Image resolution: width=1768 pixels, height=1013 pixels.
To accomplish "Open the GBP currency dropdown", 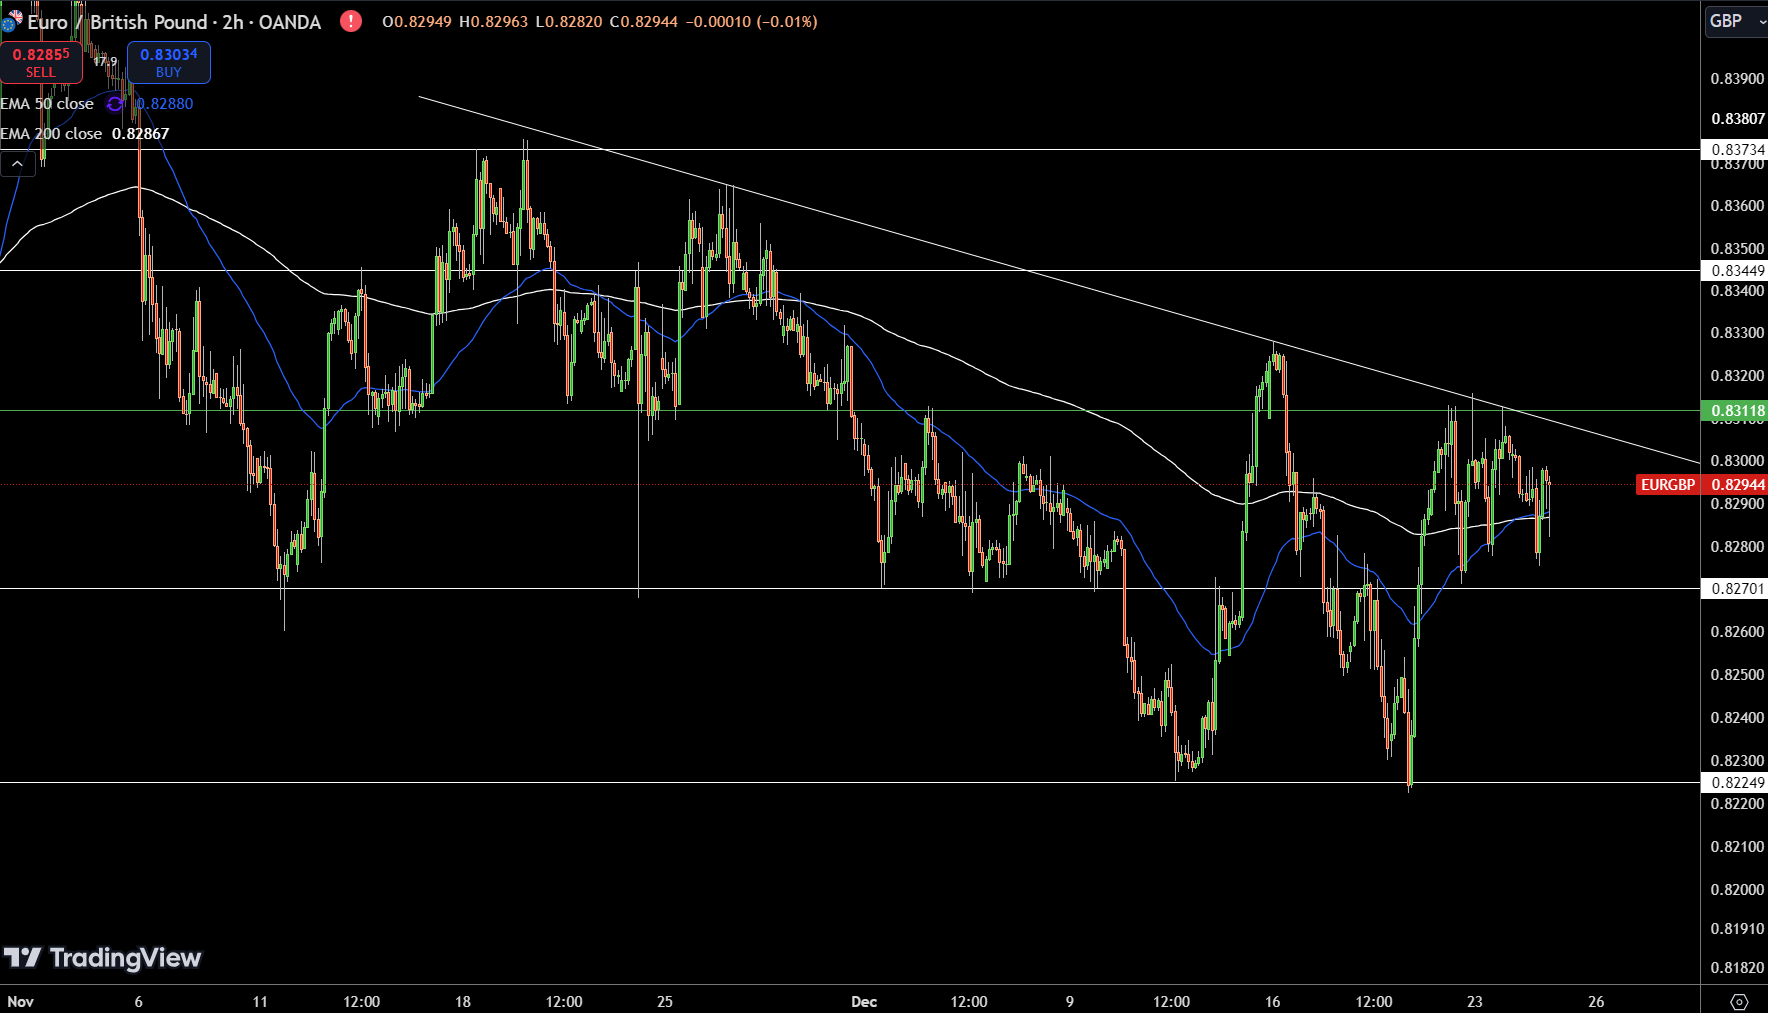I will [x=1736, y=21].
